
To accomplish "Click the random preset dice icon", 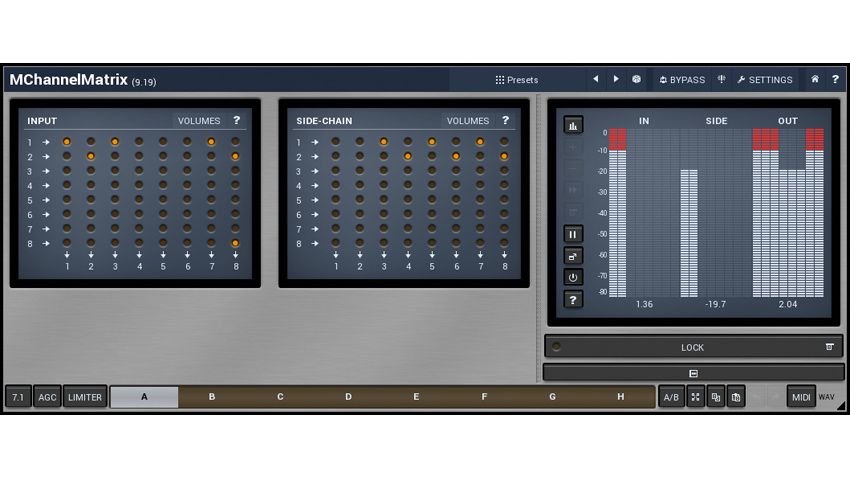I will coord(636,79).
